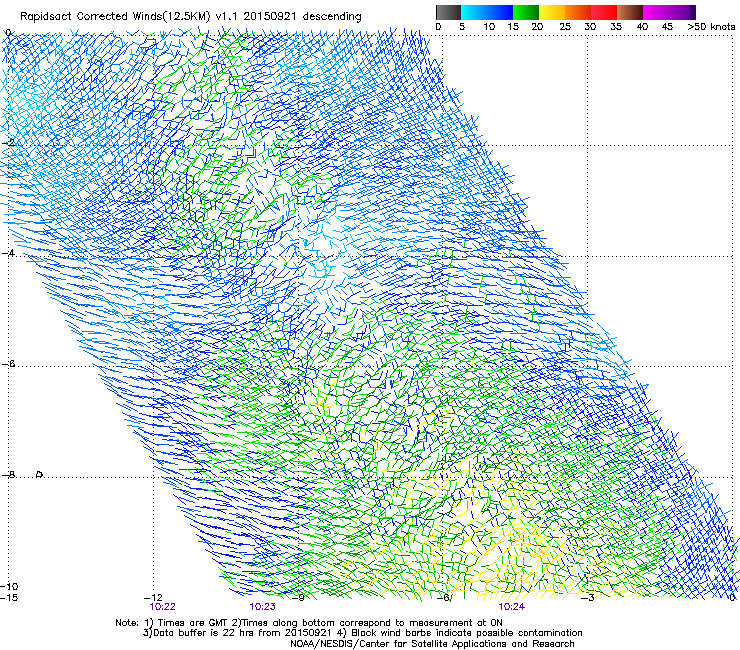Click the purple time label '10:24'

pos(512,607)
